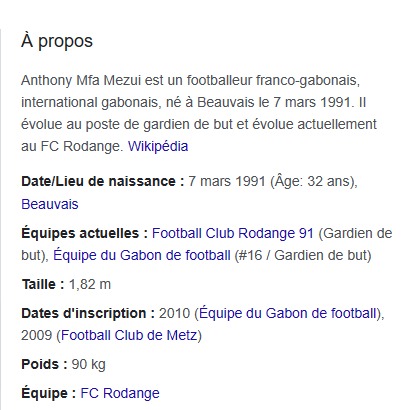The image size is (412, 410).
Task: Click the #16 / Gardien de but text
Action: 303,255
